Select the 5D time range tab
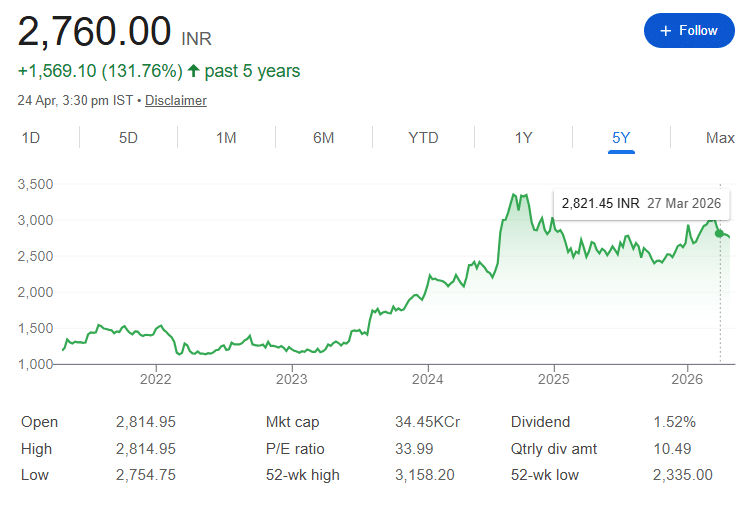The height and width of the screenshot is (507, 744). click(x=128, y=138)
